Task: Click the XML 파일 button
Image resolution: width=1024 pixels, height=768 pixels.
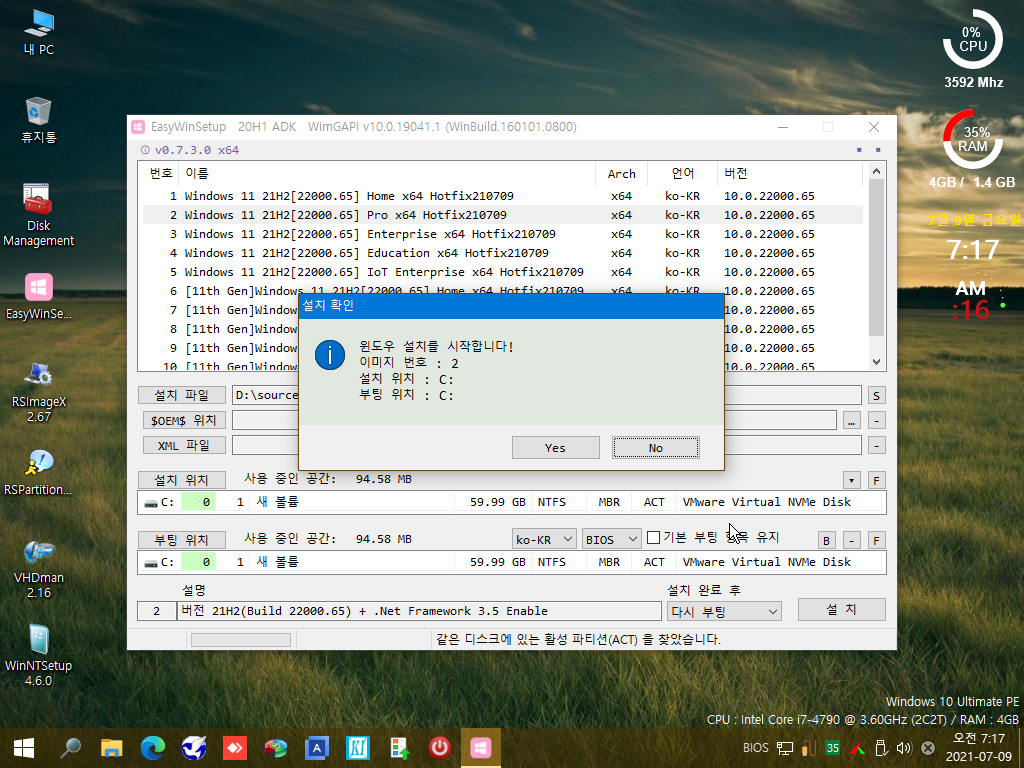Action: coord(184,445)
